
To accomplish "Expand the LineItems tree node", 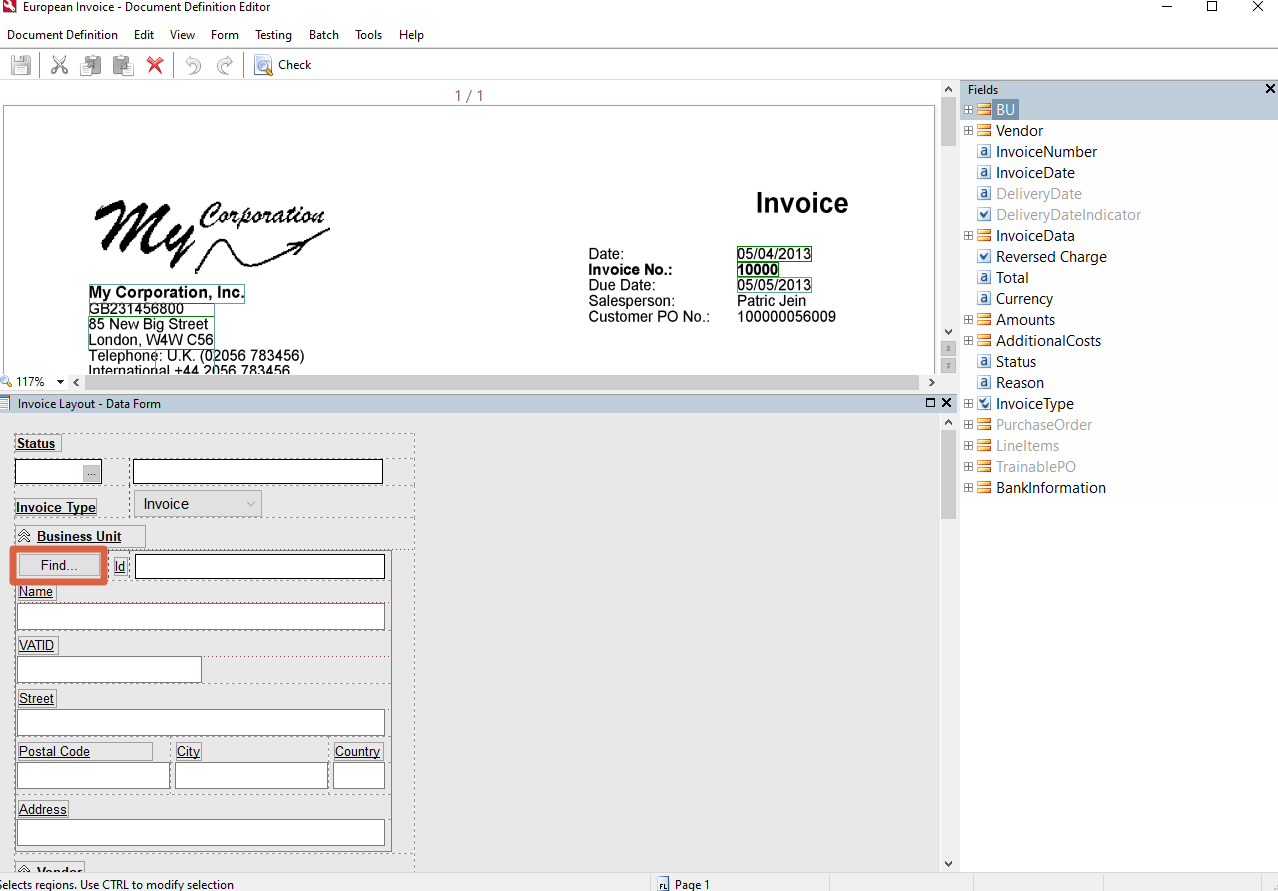I will tap(968, 446).
